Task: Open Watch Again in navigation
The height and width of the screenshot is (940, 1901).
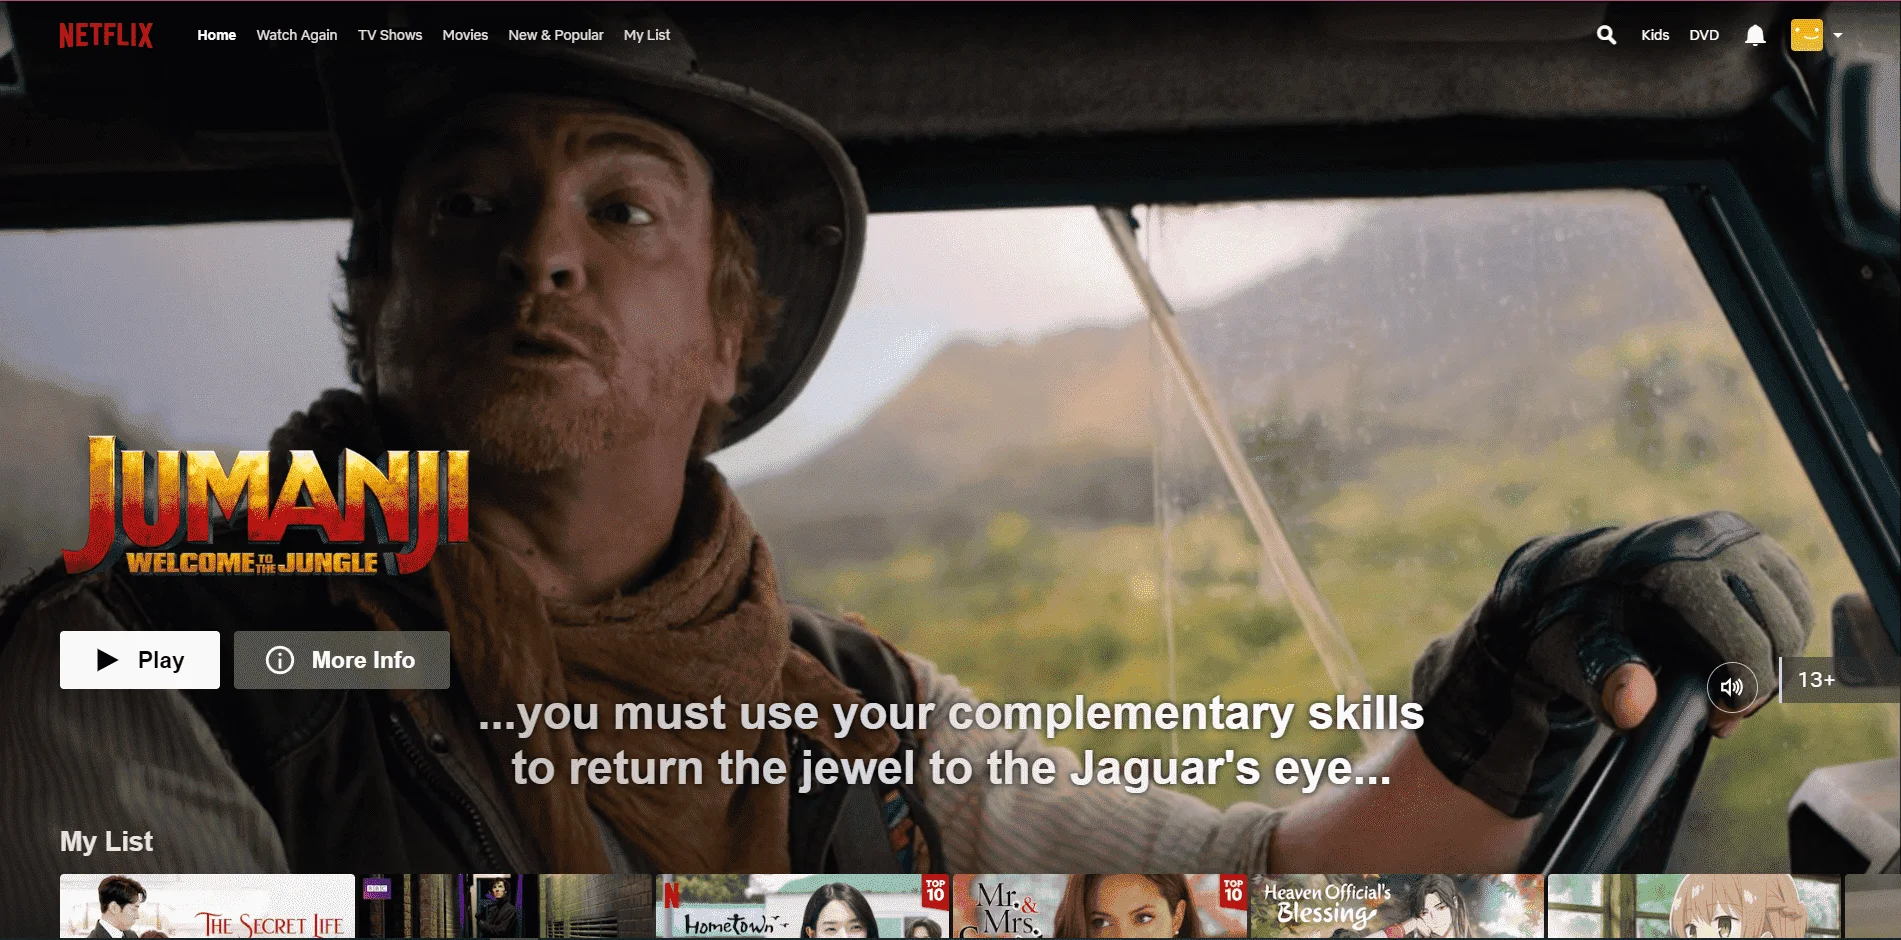Action: pyautogui.click(x=297, y=35)
